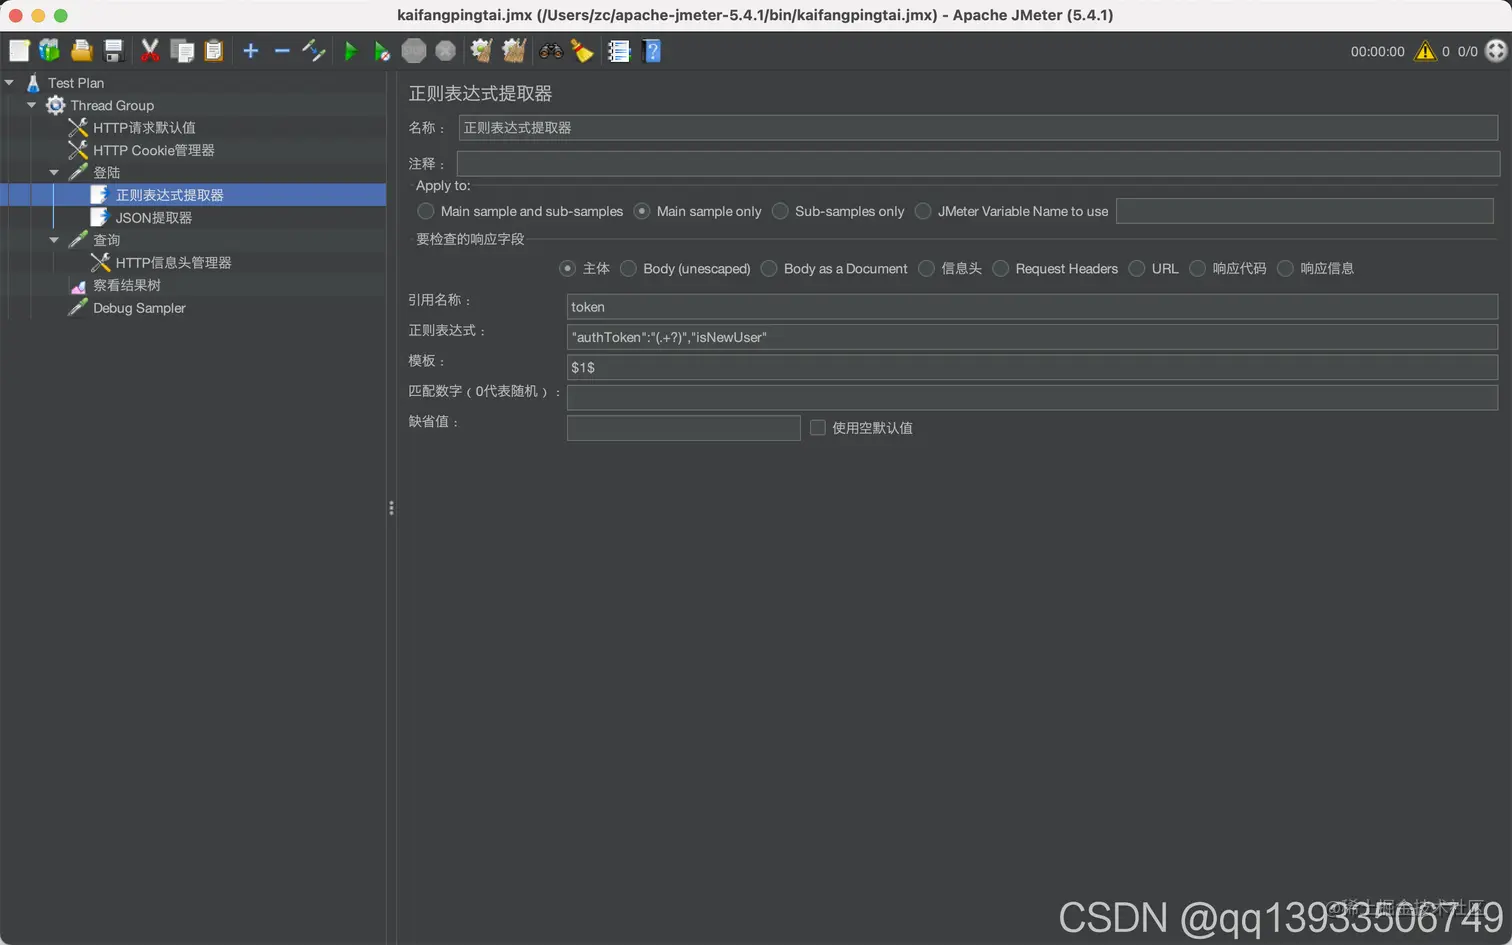Image resolution: width=1512 pixels, height=945 pixels.
Task: Click the 模板 field containing $1$
Action: pos(1032,367)
